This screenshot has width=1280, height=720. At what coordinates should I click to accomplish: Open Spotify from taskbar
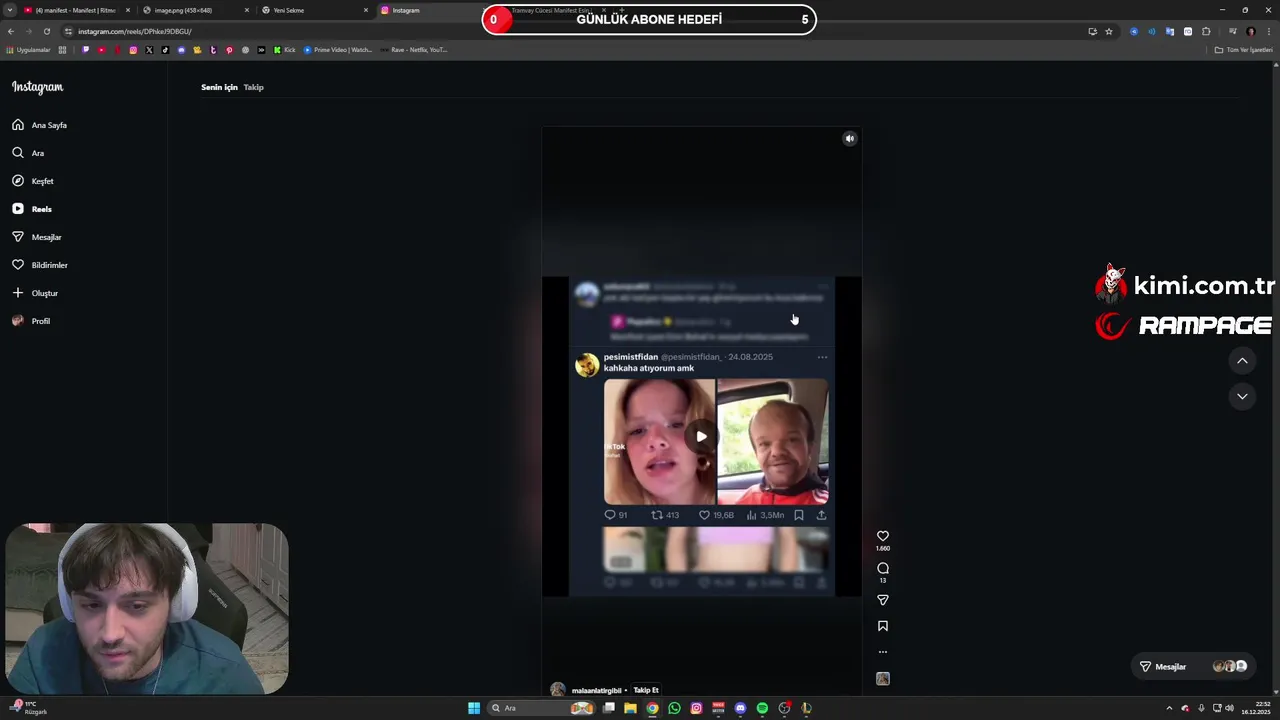(762, 708)
